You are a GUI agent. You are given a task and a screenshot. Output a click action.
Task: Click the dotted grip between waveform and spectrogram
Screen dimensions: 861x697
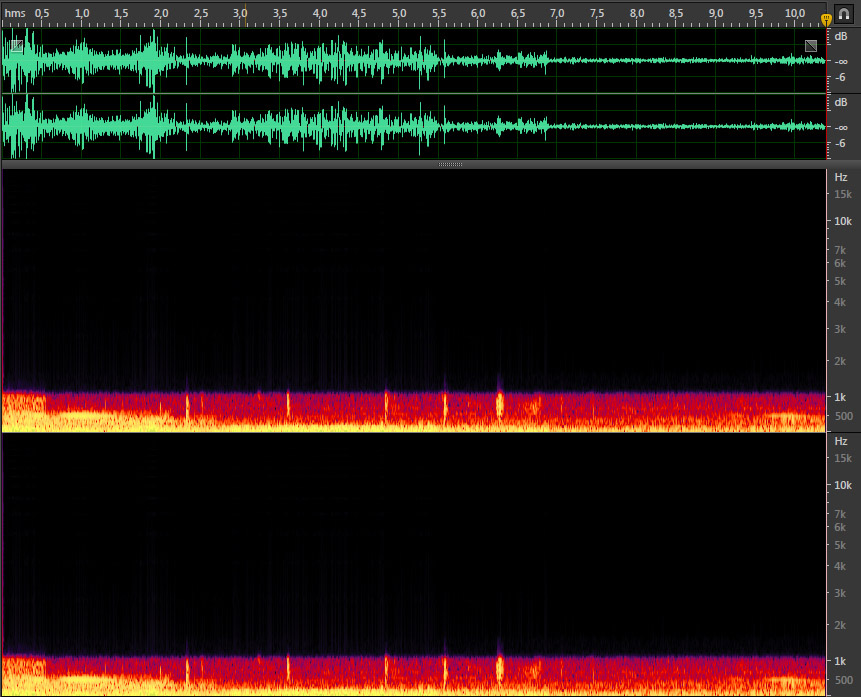coord(450,164)
